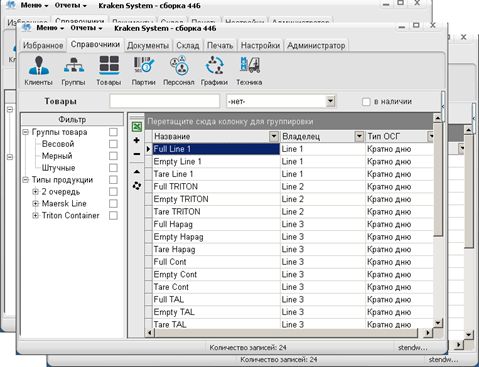Screen dimensions: 479x367
Task: Switch to the Избранное tab
Action: coord(43,46)
